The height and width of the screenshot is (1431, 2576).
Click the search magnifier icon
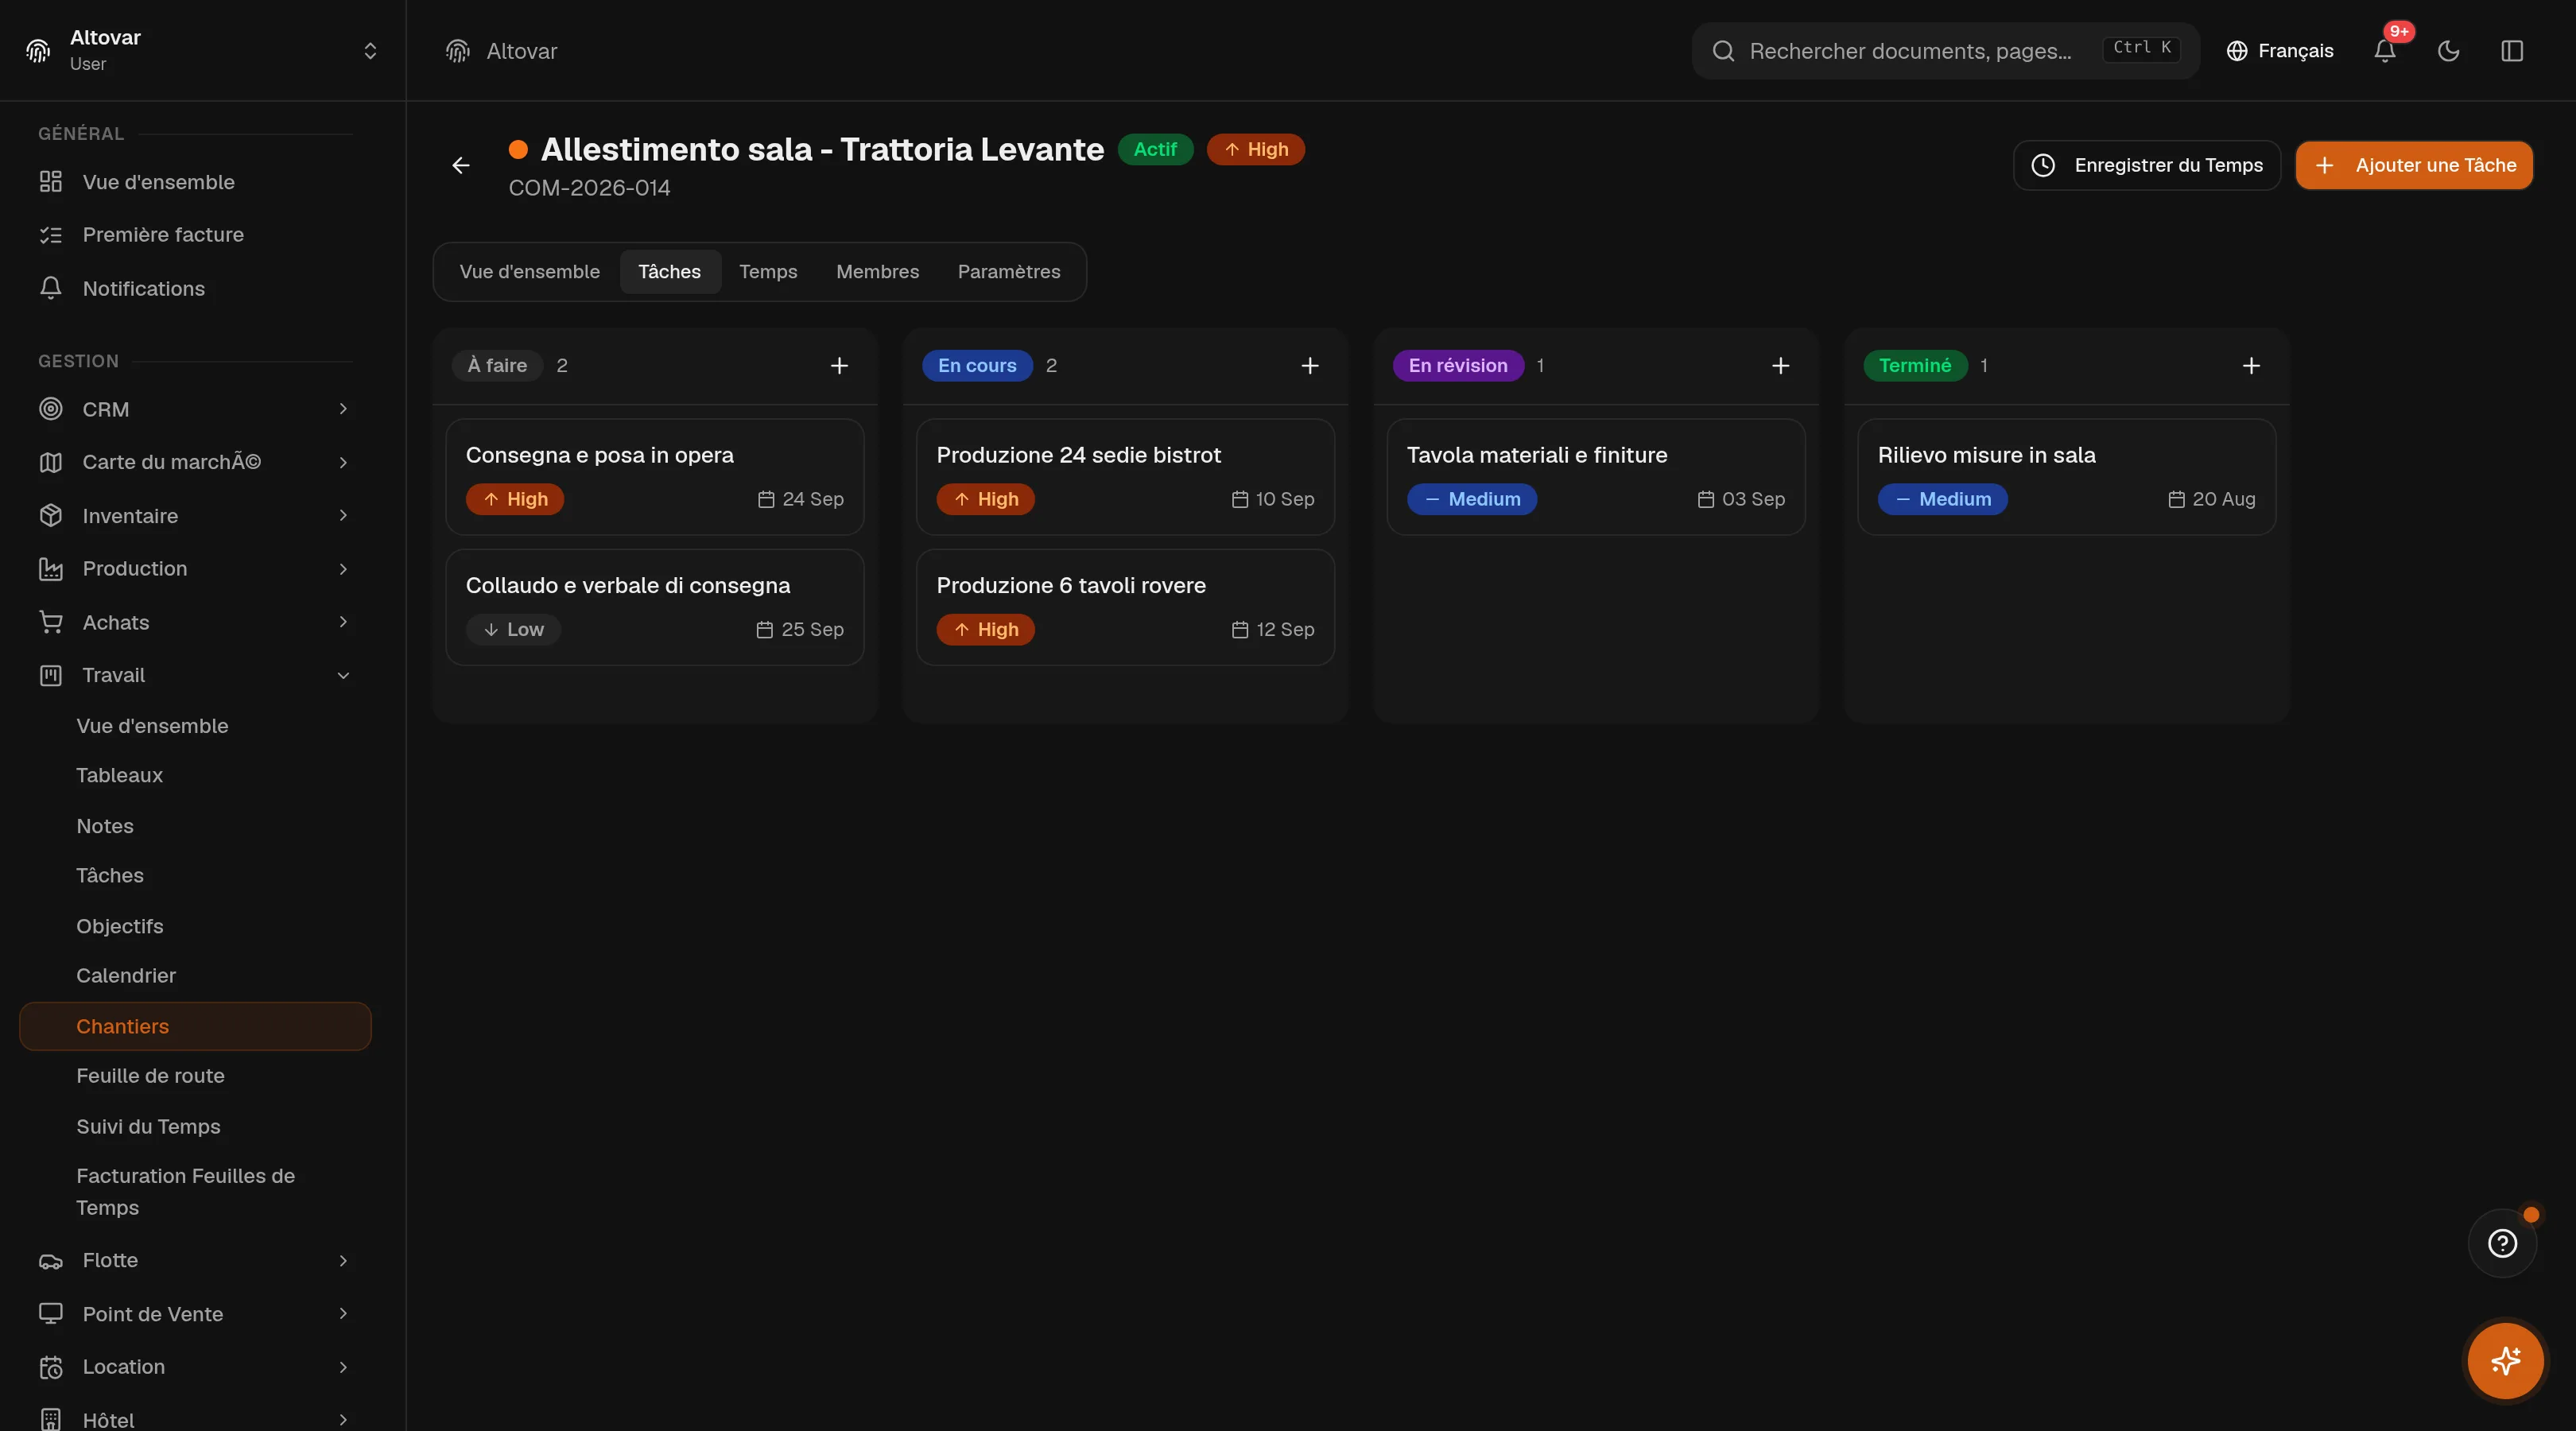[1723, 51]
